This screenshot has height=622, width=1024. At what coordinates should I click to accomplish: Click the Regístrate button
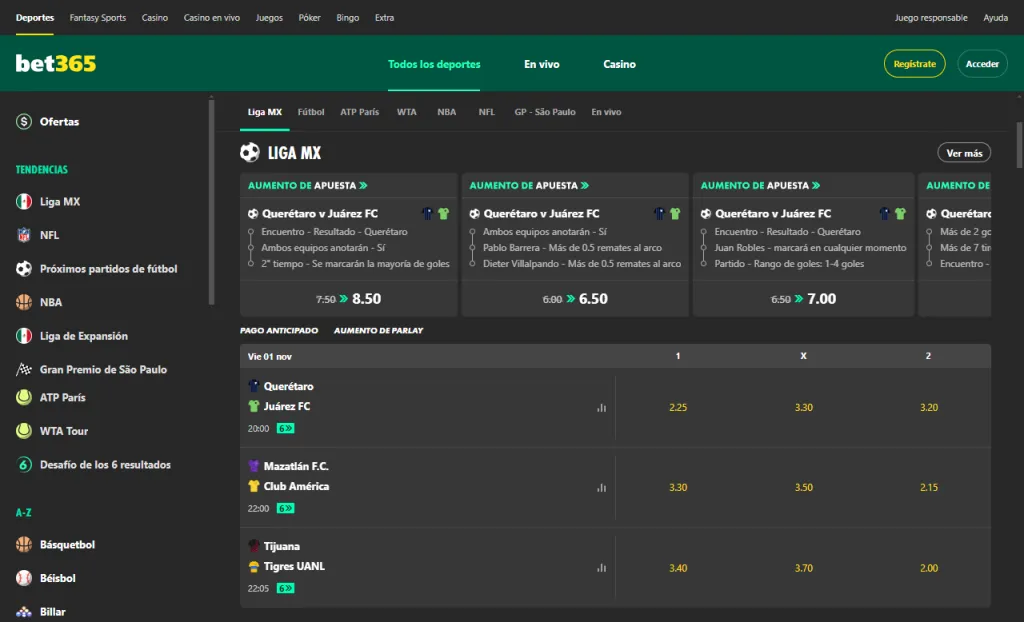coord(914,63)
